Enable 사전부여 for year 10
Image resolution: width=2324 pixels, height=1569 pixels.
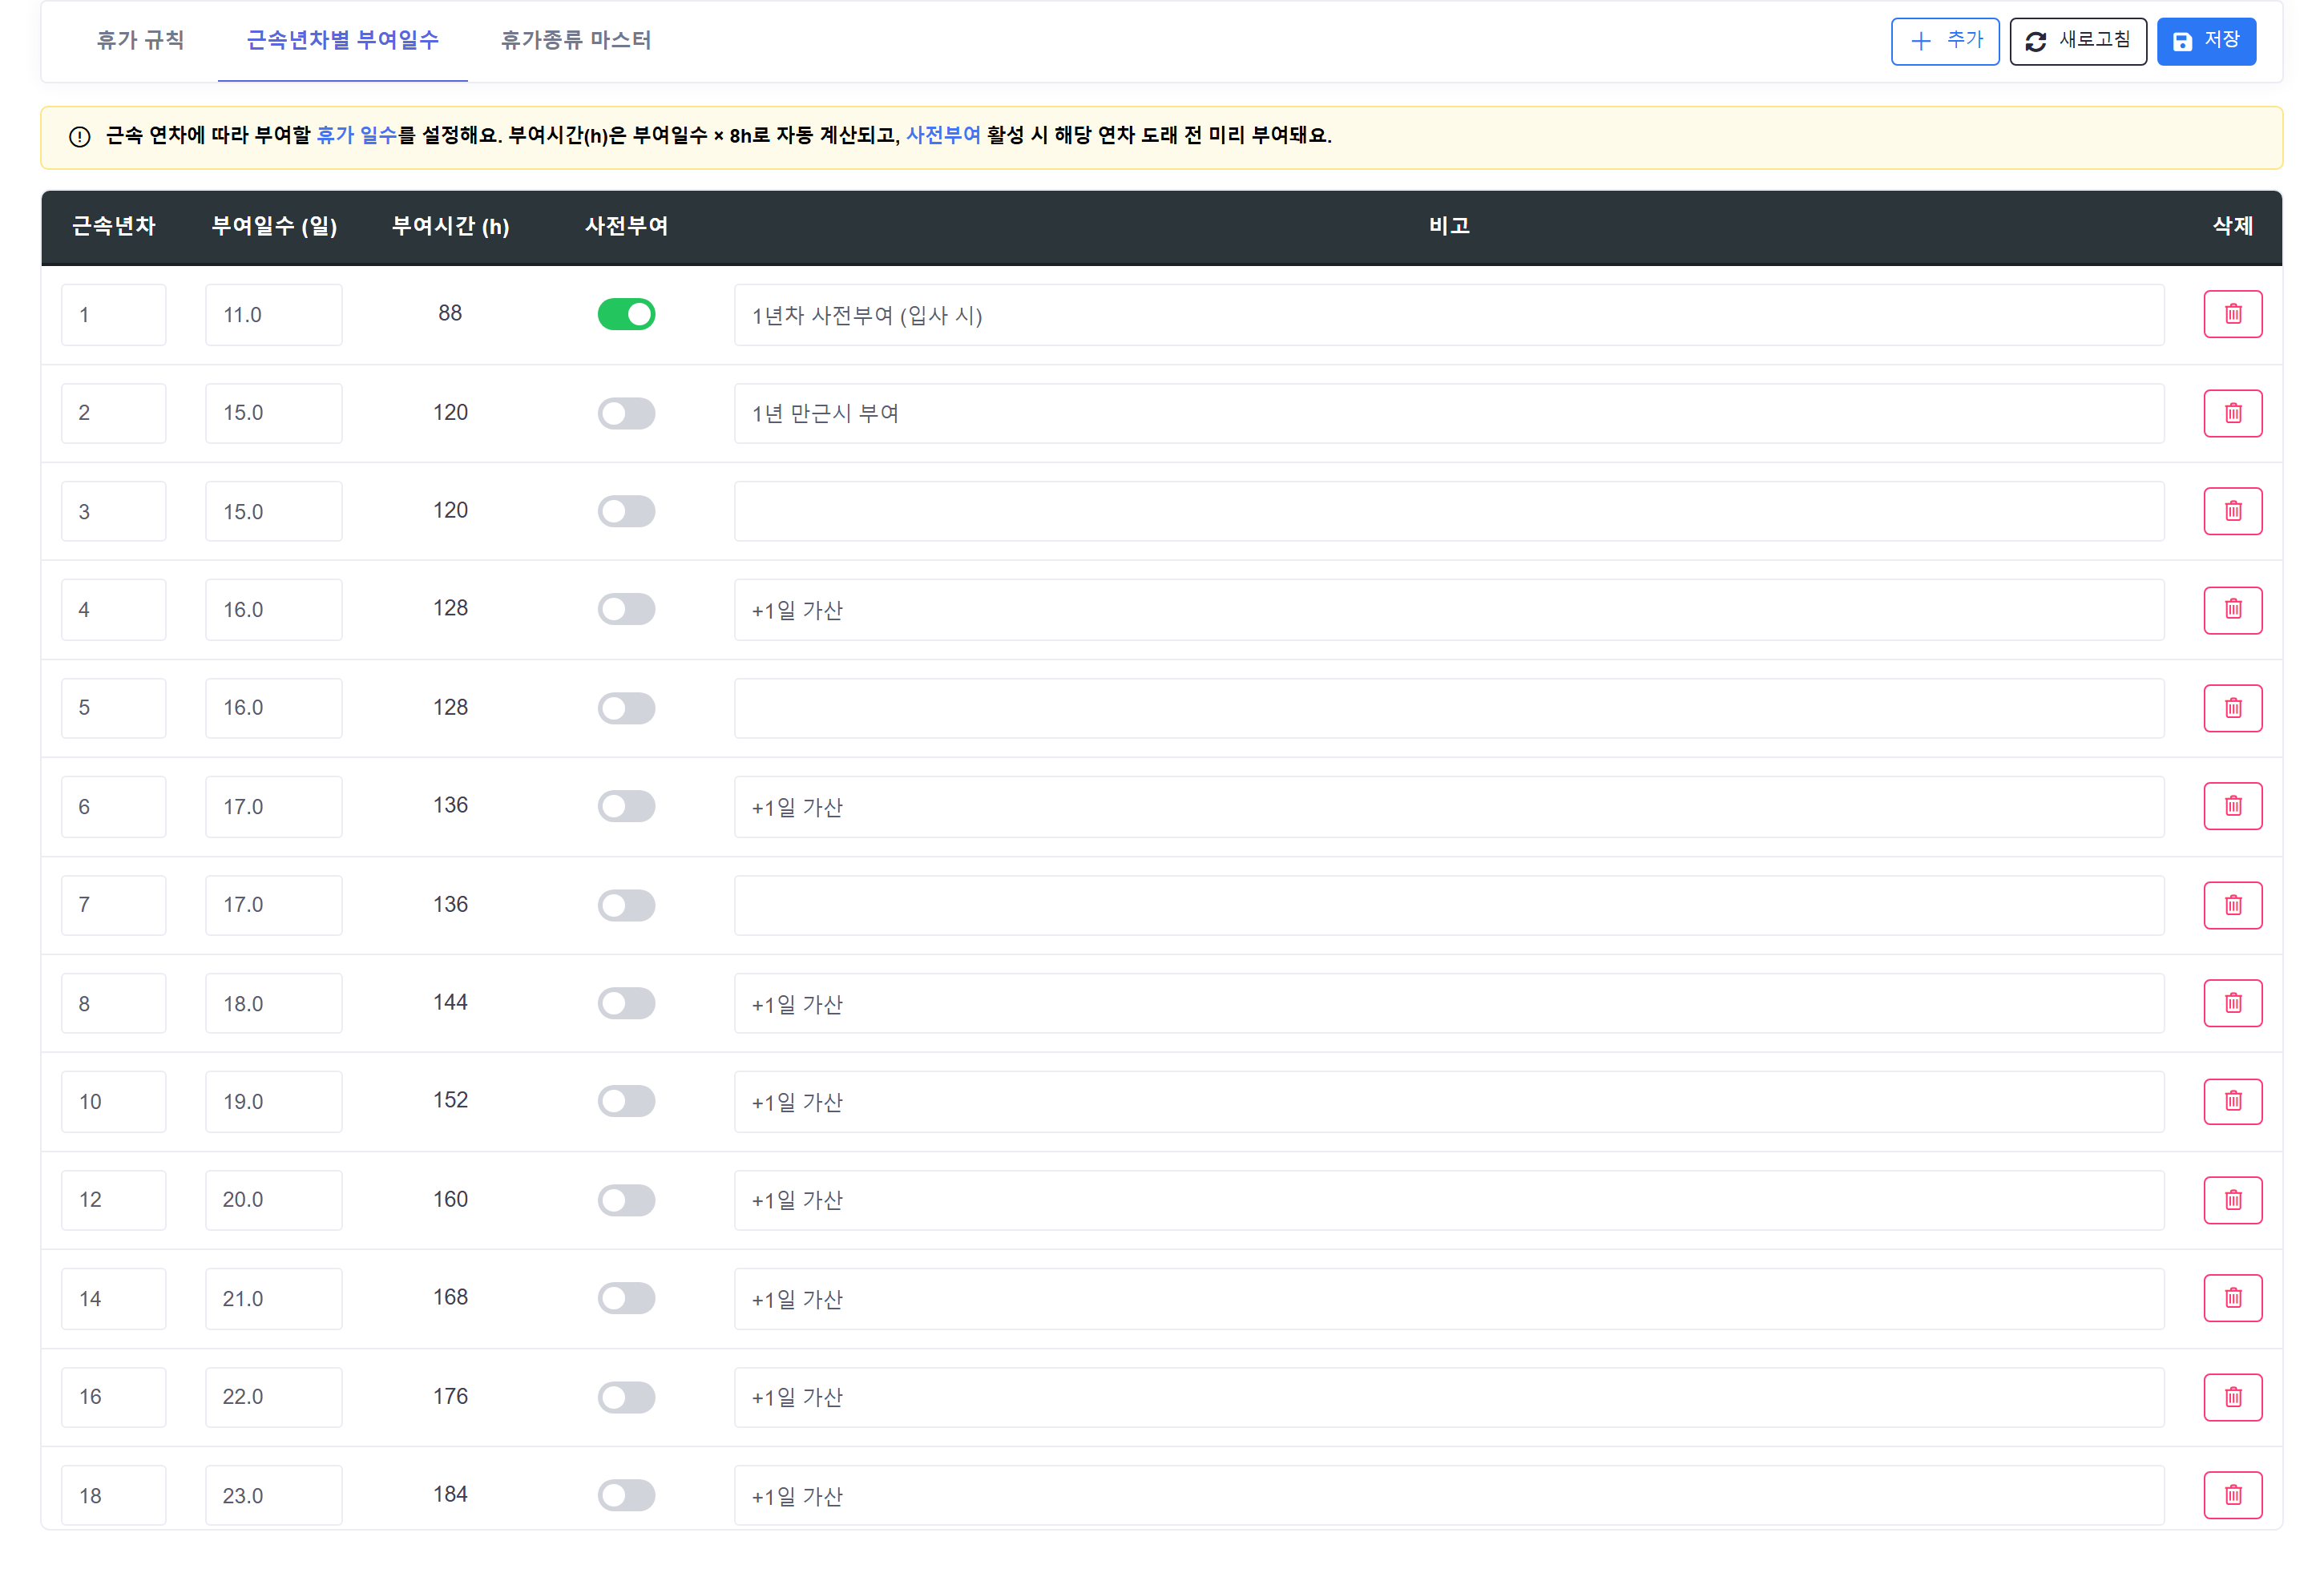click(x=626, y=1101)
